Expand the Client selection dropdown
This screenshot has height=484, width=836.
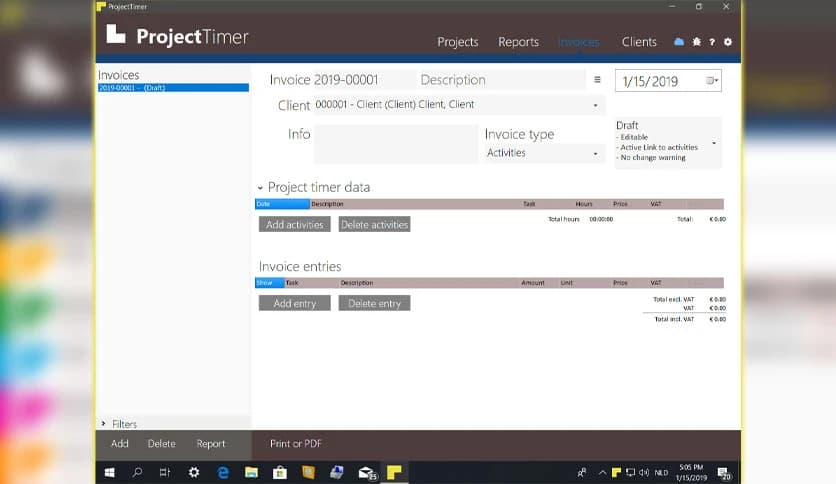(595, 105)
